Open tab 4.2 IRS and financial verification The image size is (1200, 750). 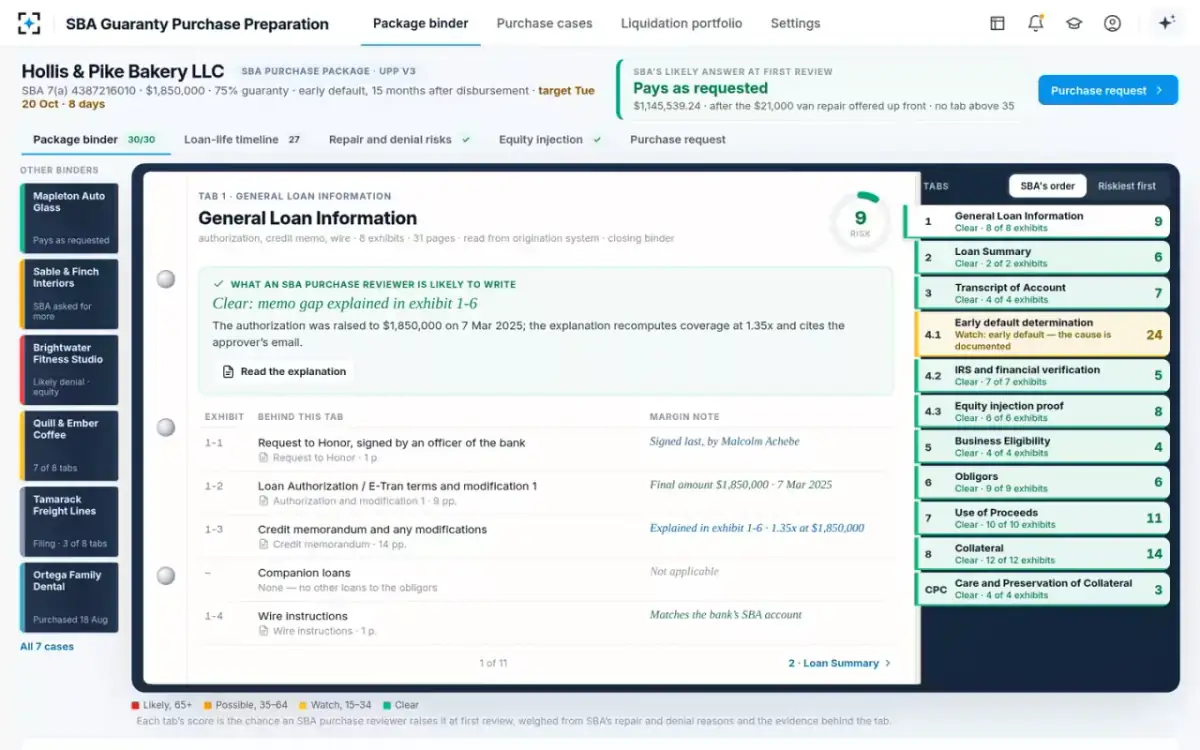tap(1043, 375)
